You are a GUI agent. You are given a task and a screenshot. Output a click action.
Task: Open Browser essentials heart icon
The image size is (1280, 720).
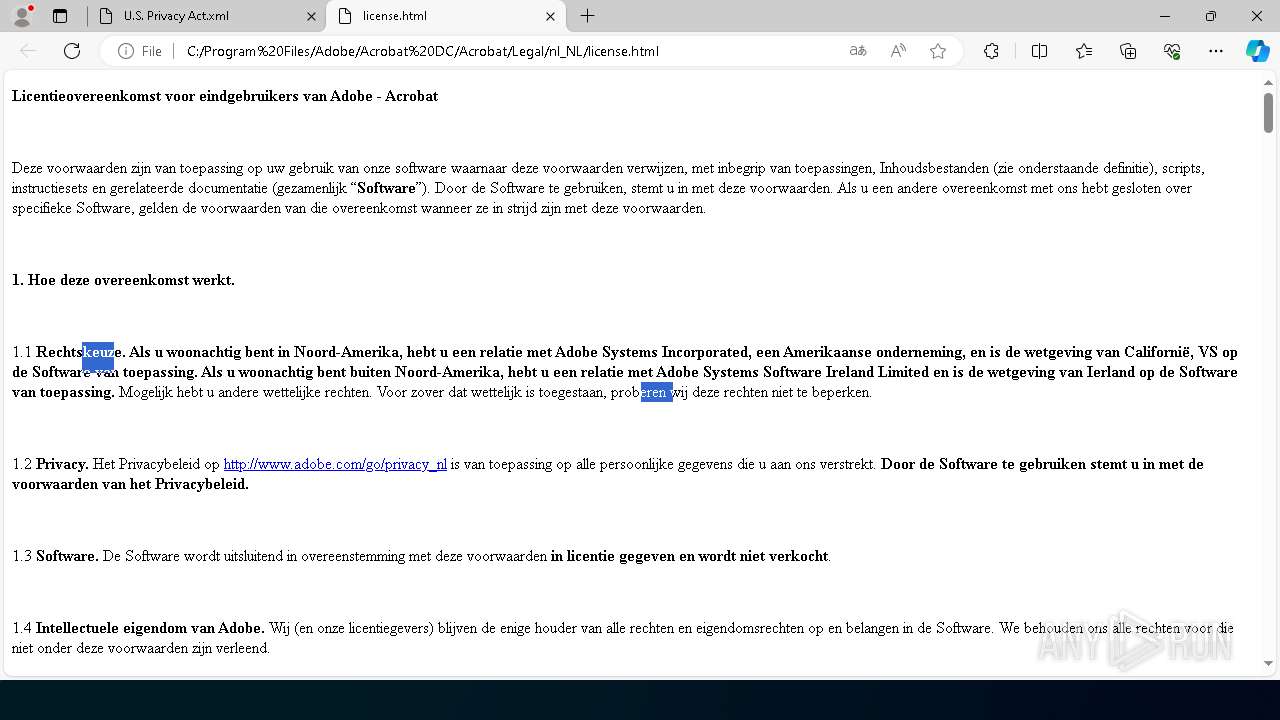(1172, 51)
